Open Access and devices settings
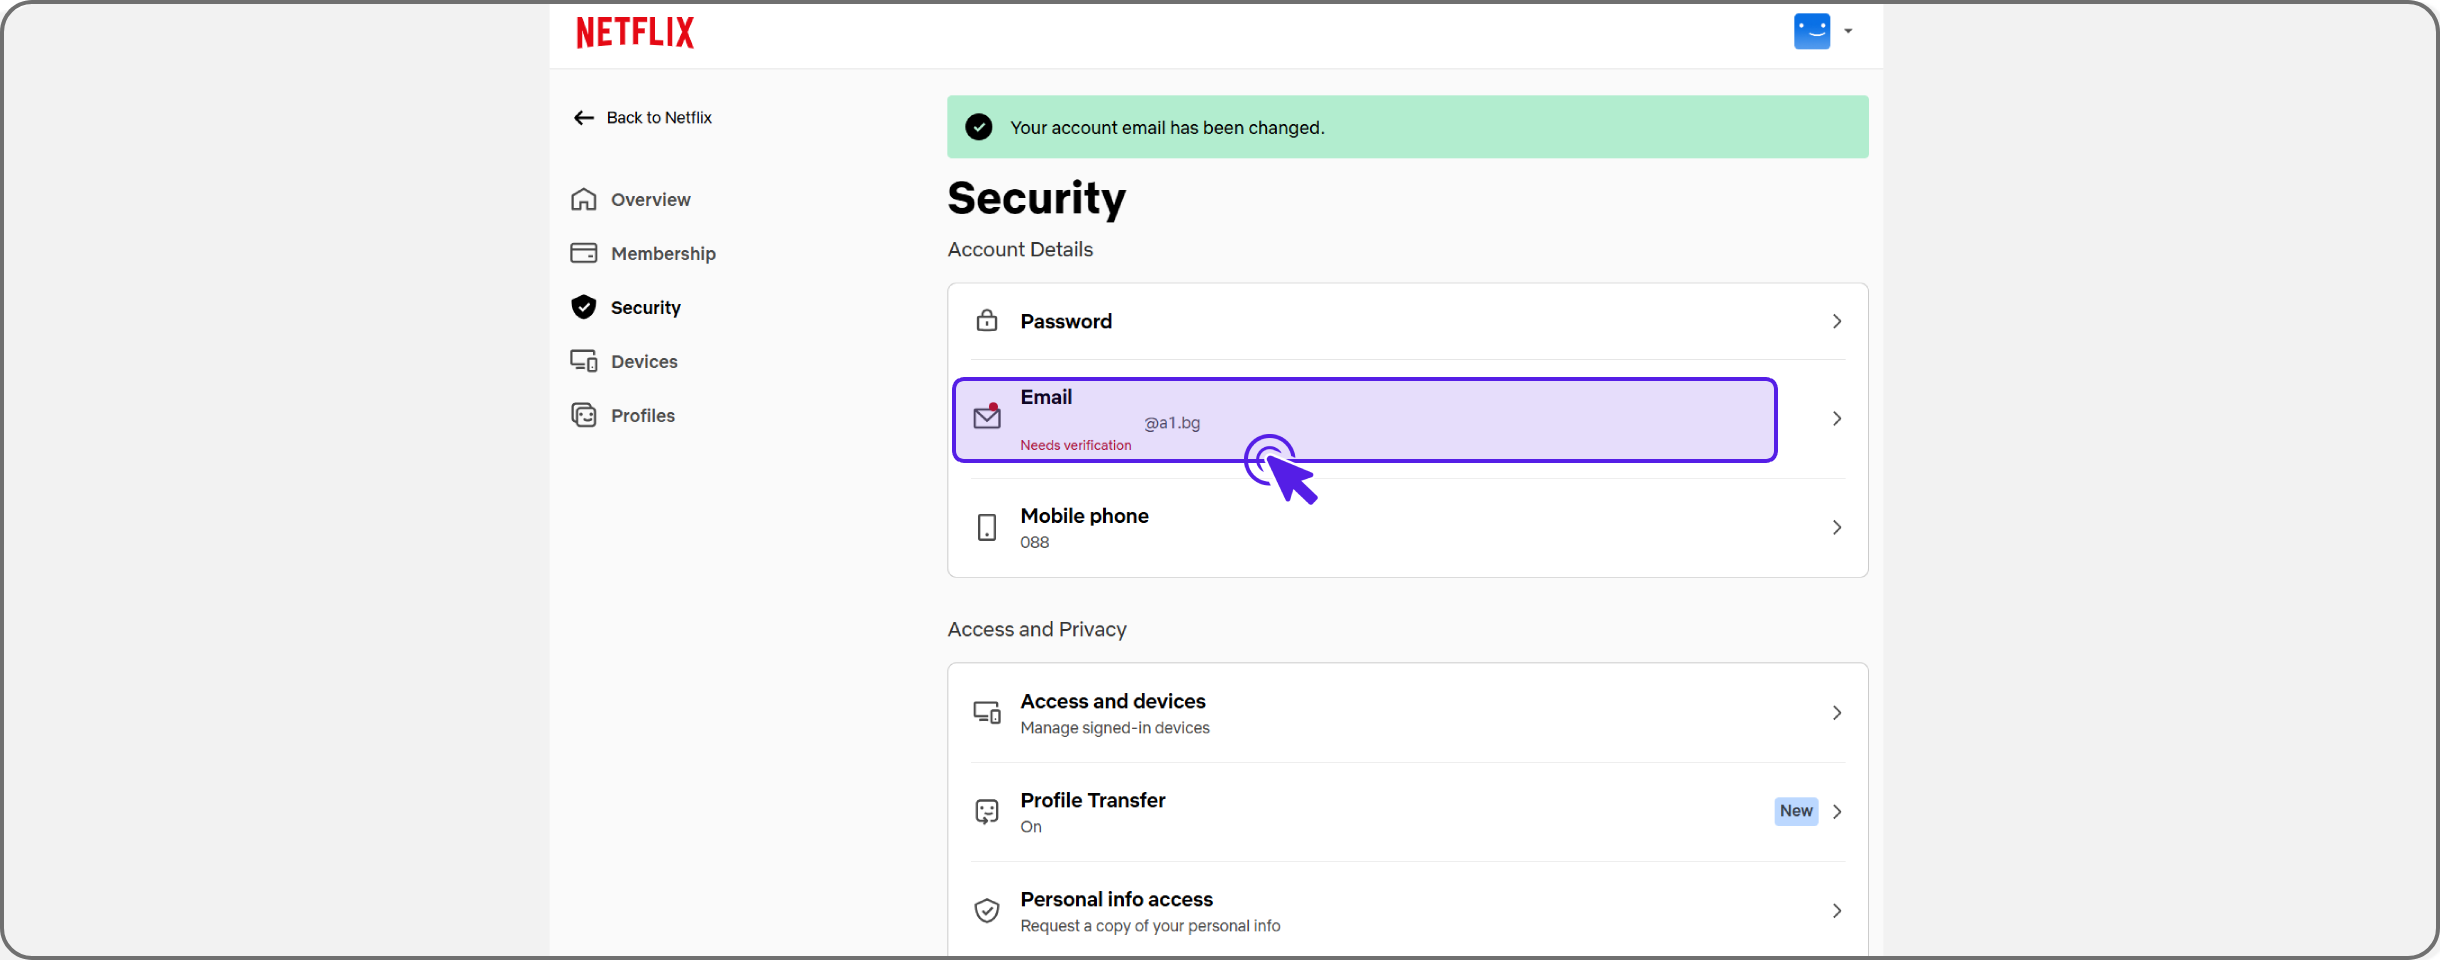The image size is (2440, 960). pos(1407,713)
